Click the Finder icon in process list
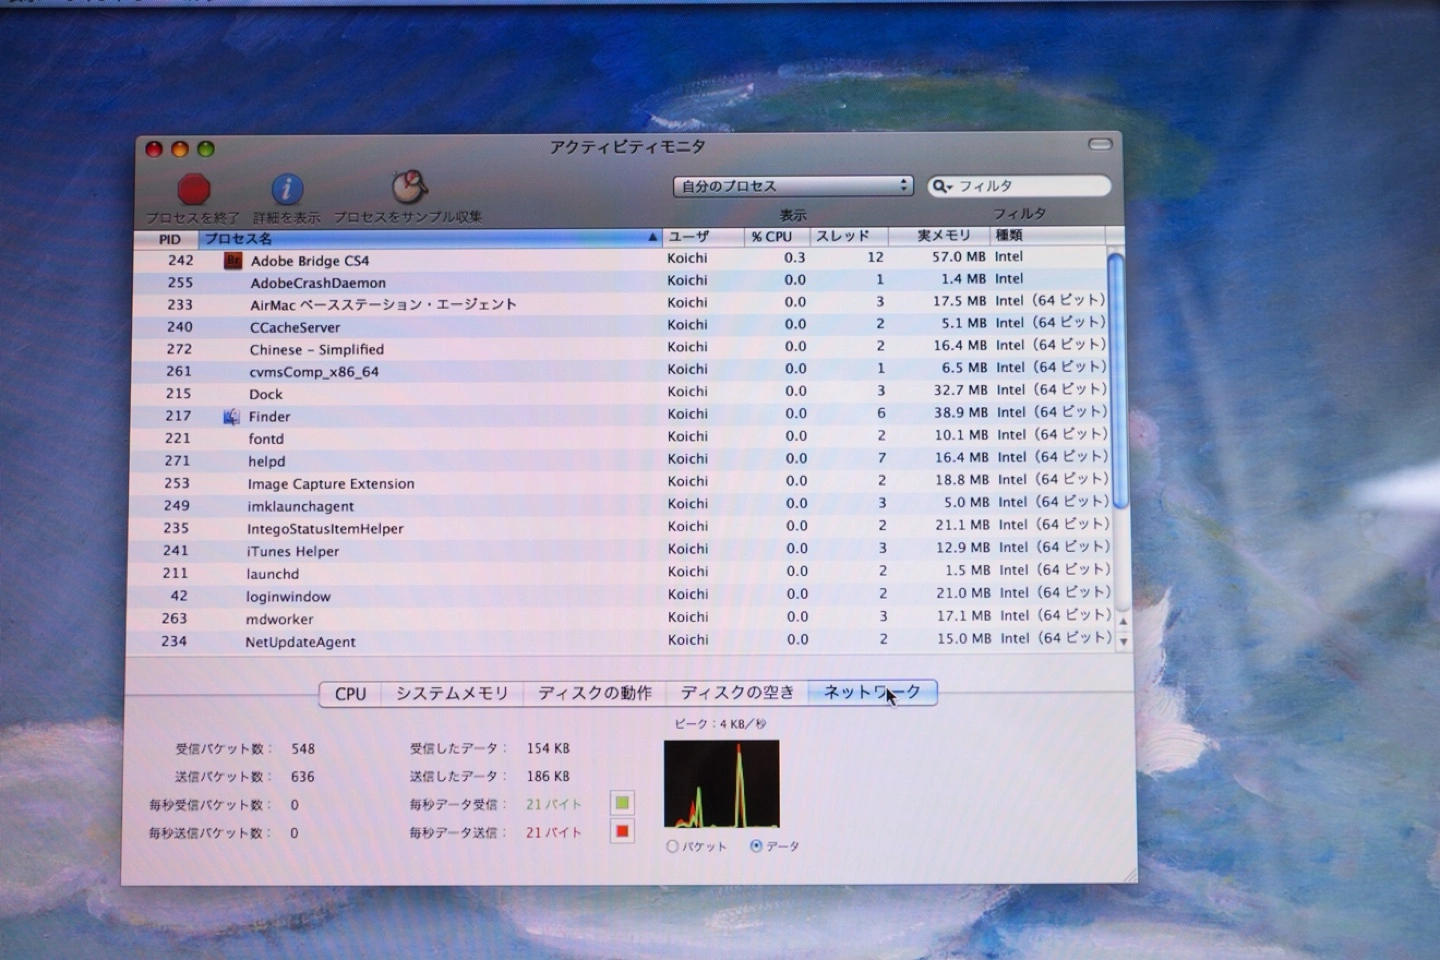 [231, 416]
